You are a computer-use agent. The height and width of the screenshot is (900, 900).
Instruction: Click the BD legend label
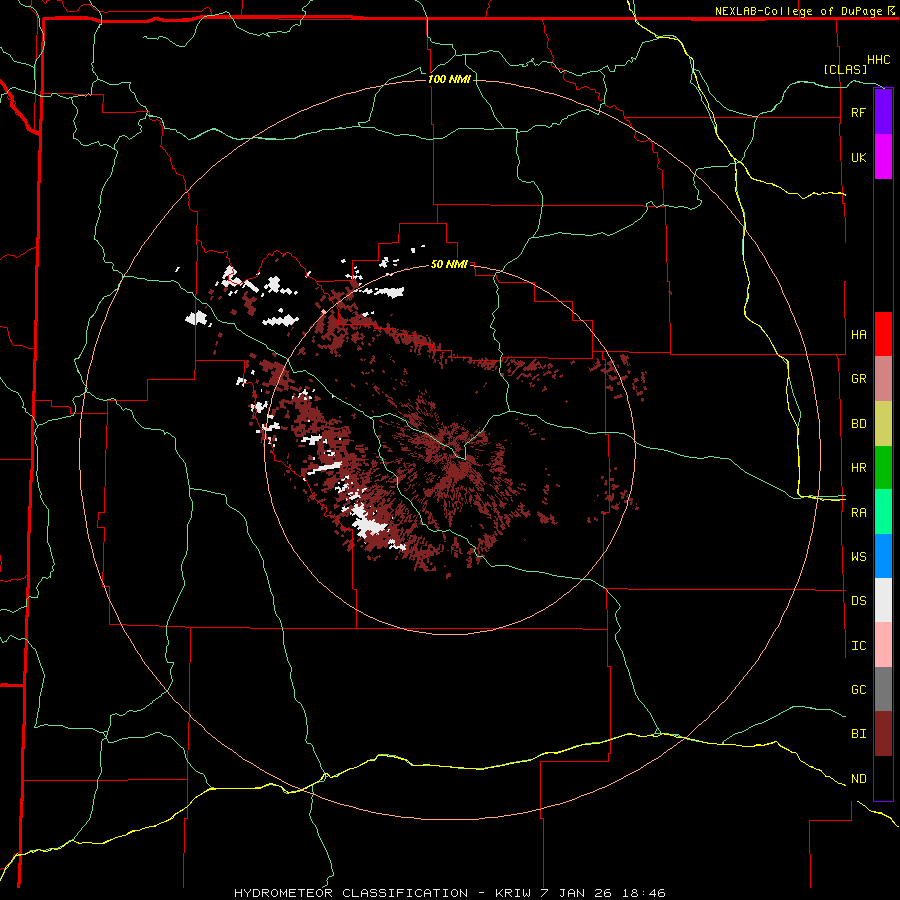(x=858, y=424)
